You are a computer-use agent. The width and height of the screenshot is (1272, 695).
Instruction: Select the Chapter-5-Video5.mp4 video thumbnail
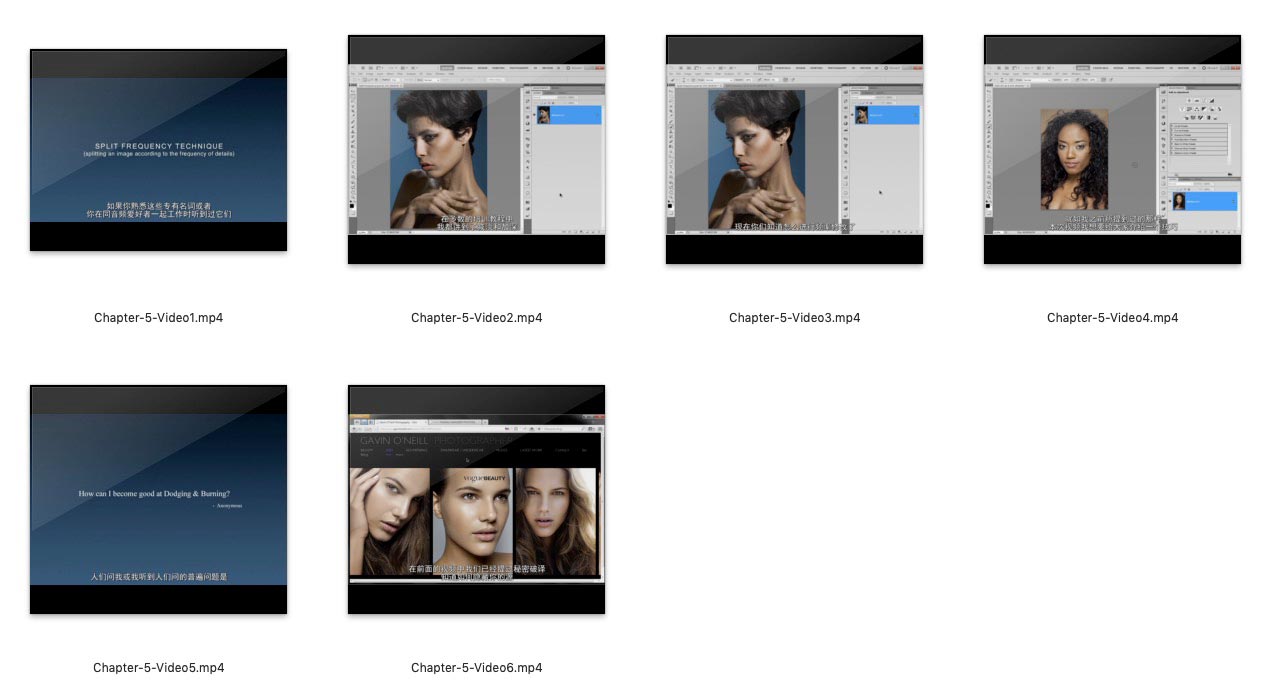coord(158,499)
